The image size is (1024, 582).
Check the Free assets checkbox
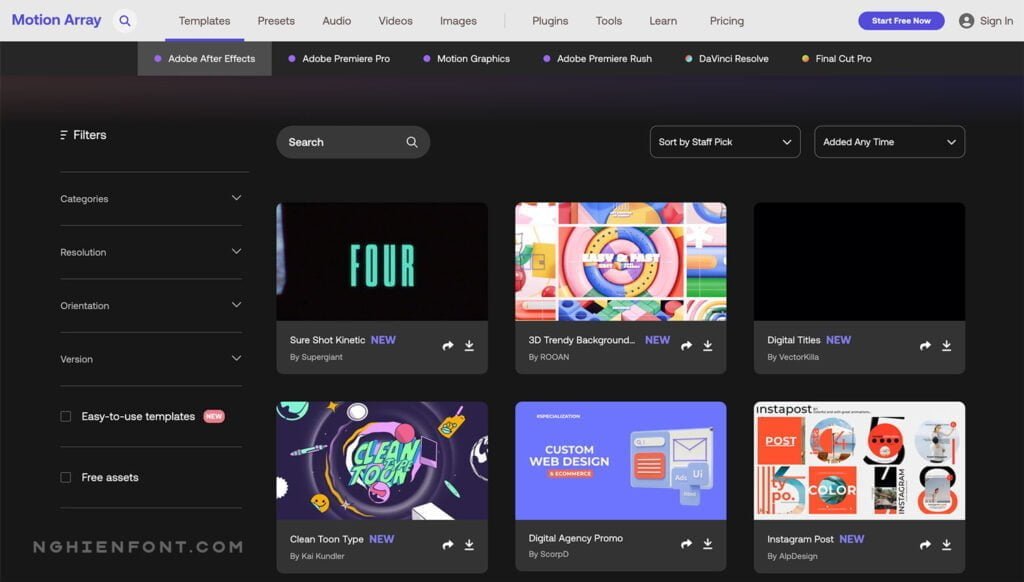[66, 477]
